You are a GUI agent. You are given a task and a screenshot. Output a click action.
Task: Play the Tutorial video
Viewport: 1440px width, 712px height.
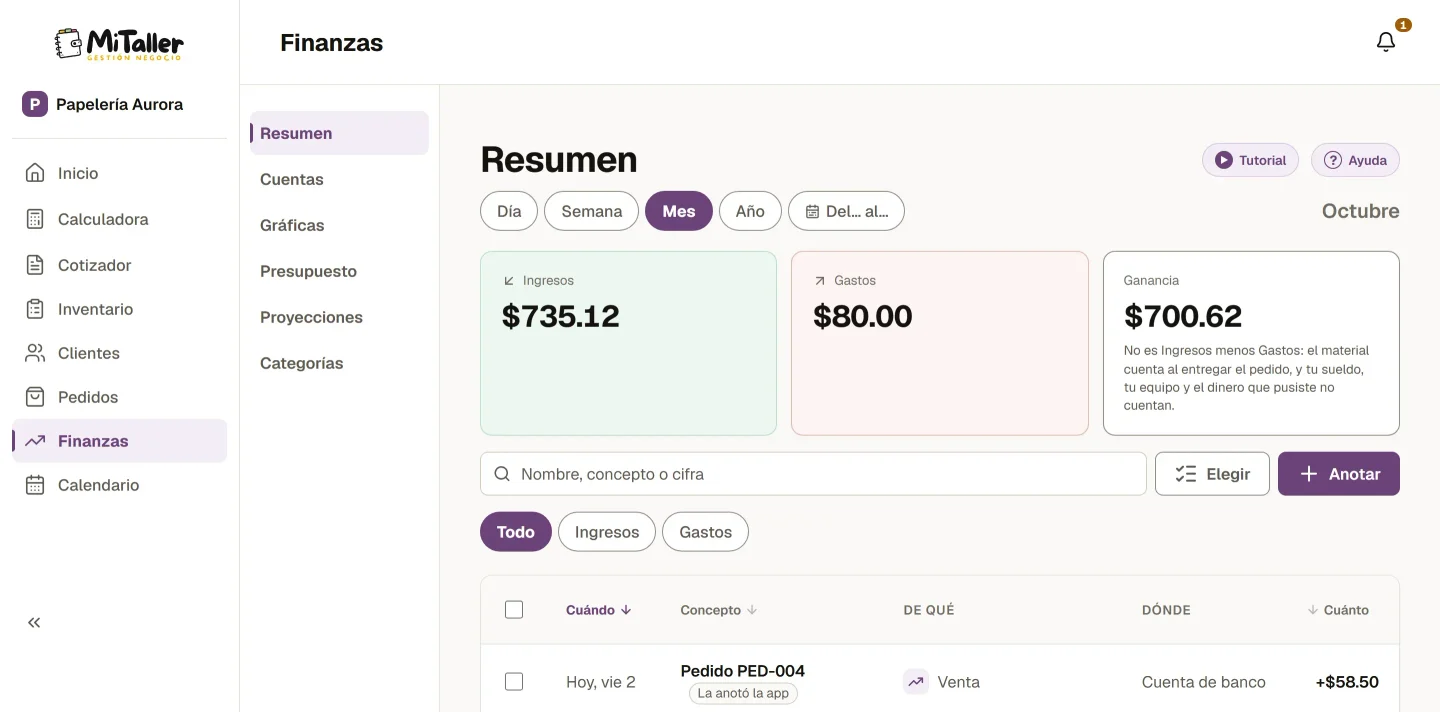(1250, 160)
